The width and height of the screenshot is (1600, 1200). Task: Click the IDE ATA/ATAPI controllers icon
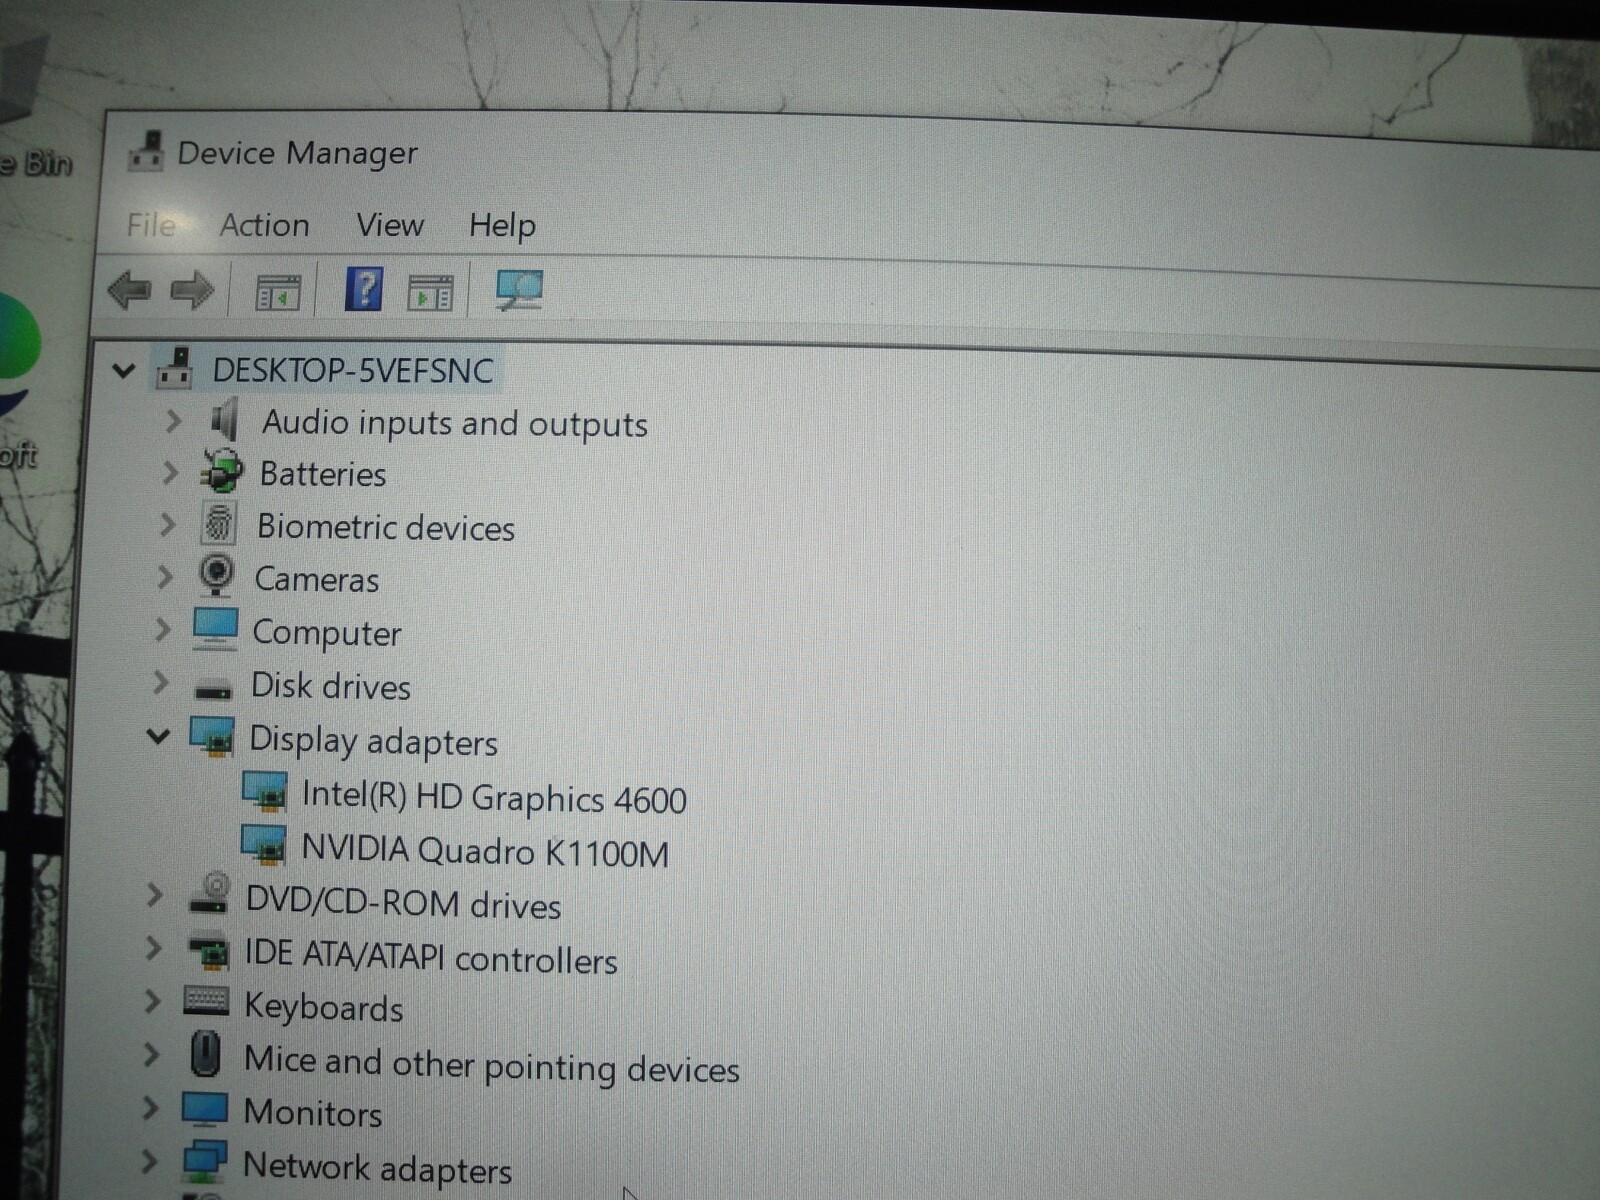[209, 951]
